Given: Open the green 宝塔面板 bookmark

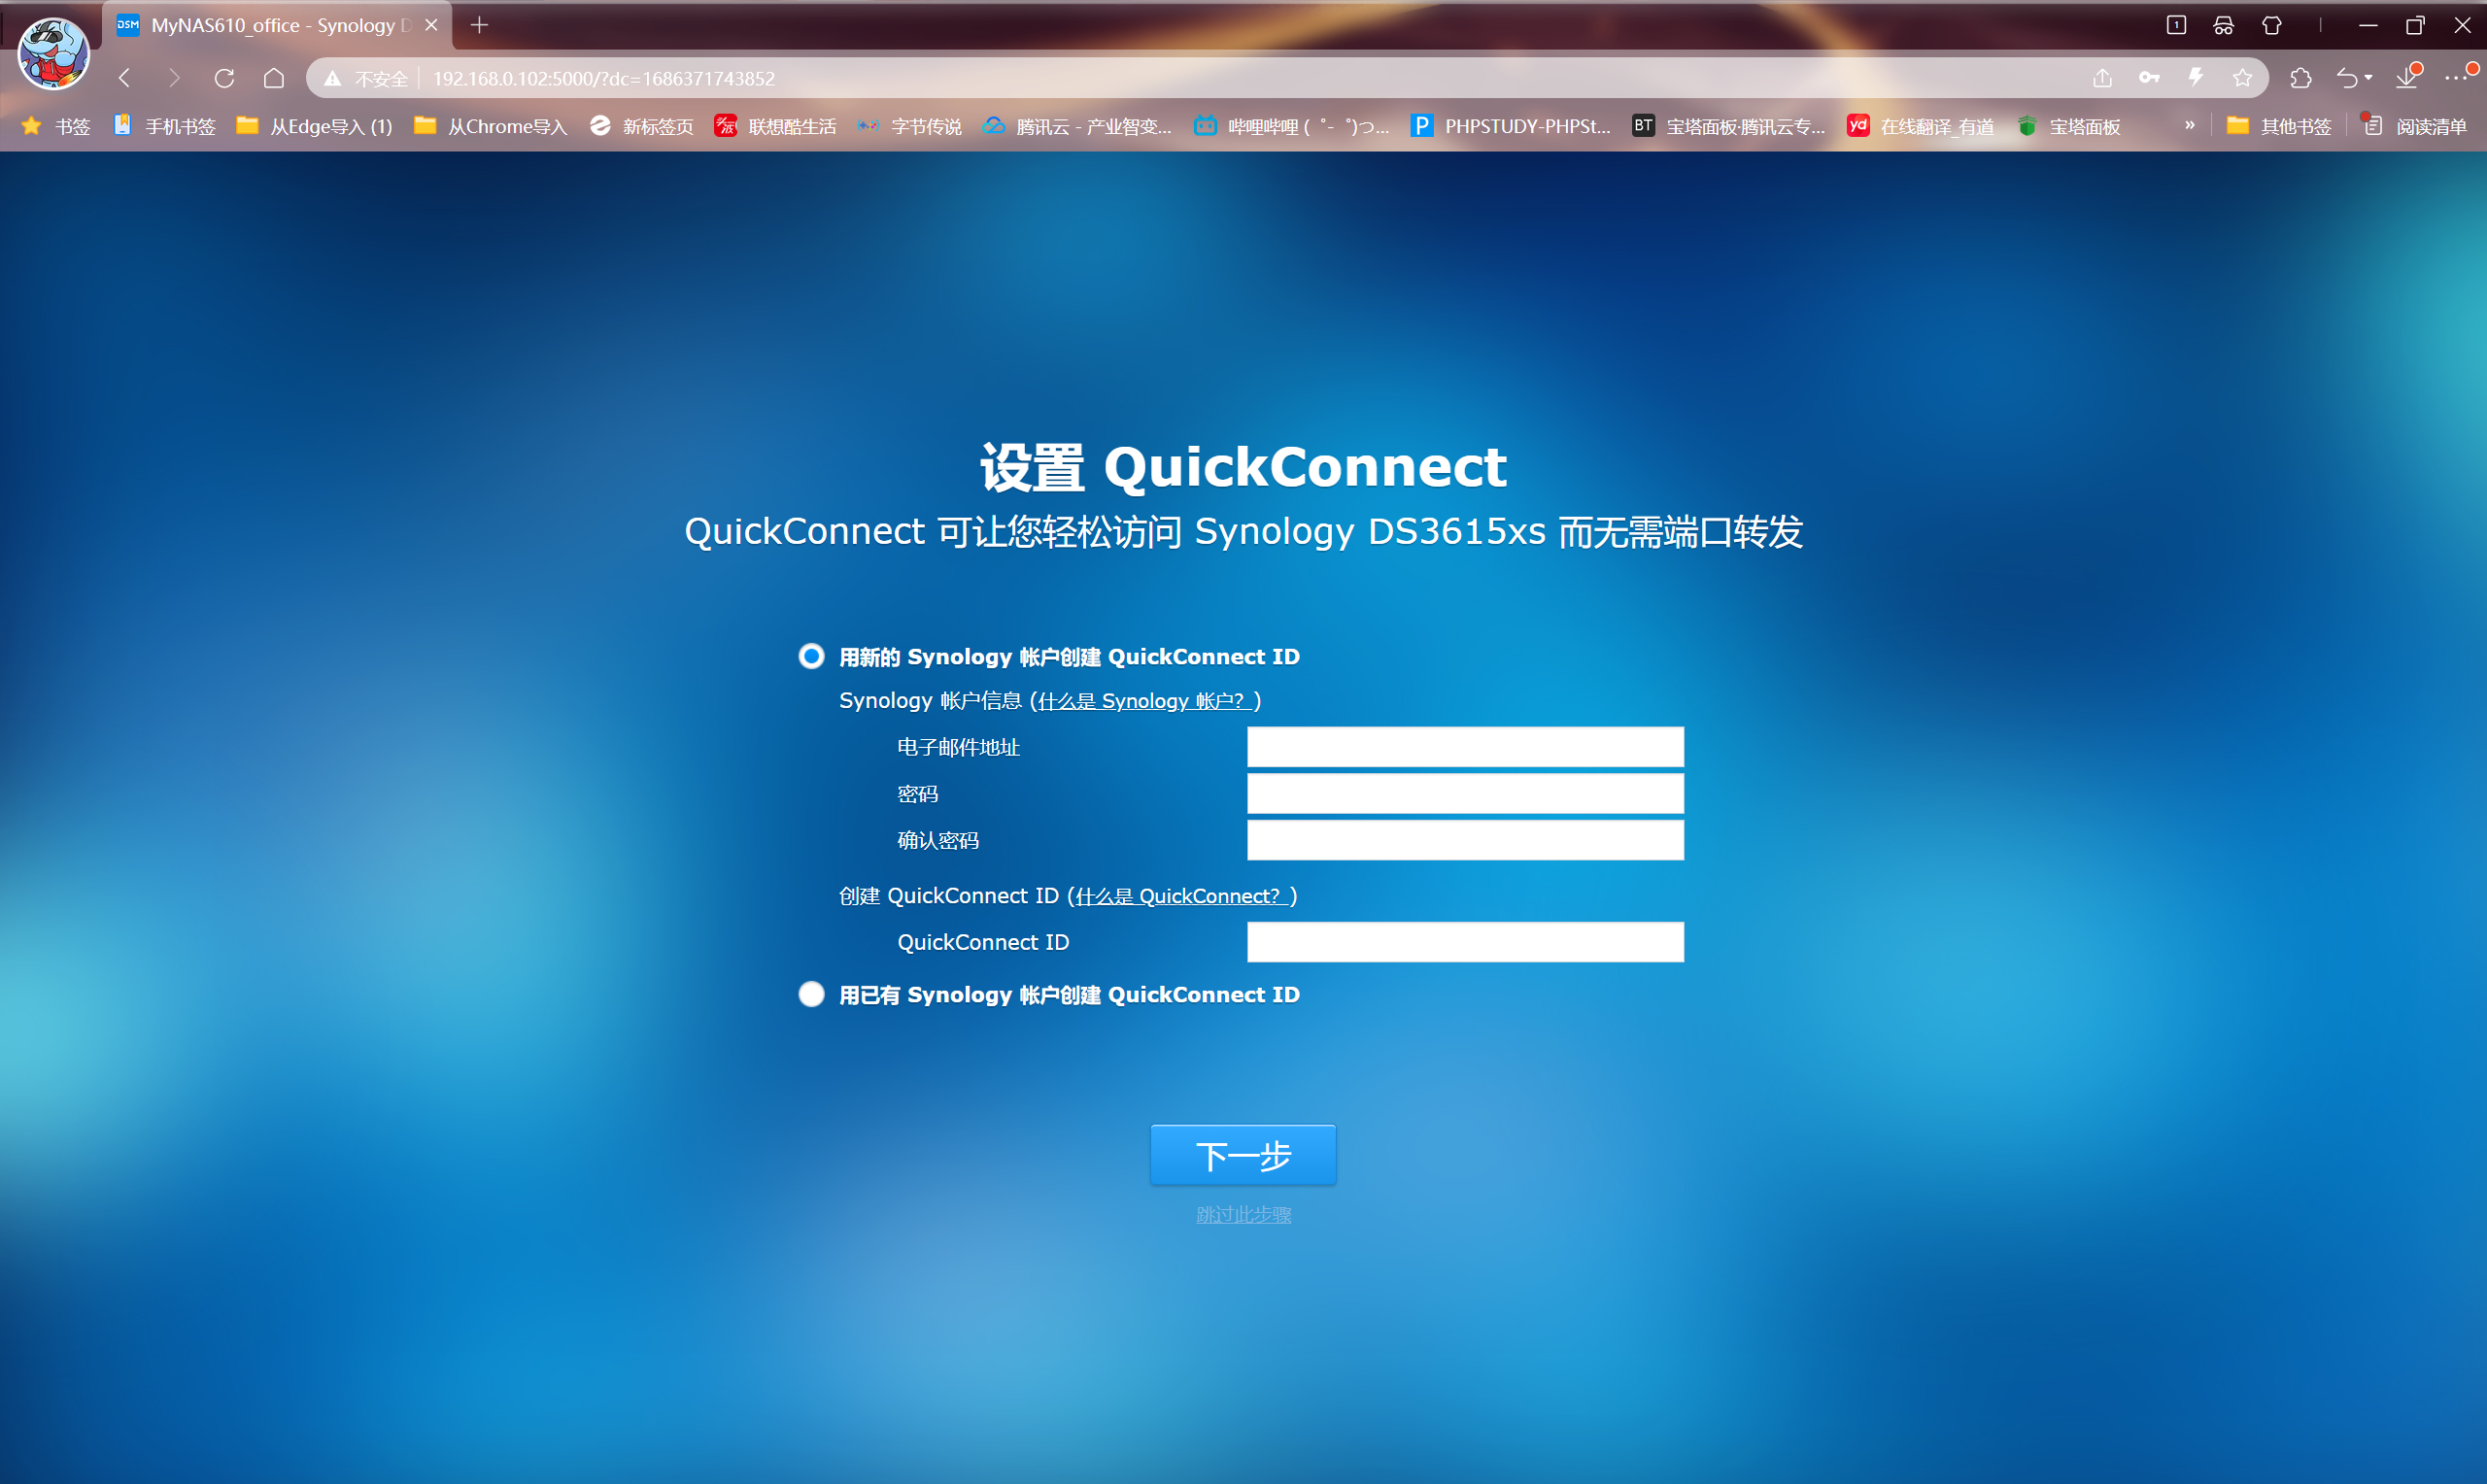Looking at the screenshot, I should pos(2068,126).
